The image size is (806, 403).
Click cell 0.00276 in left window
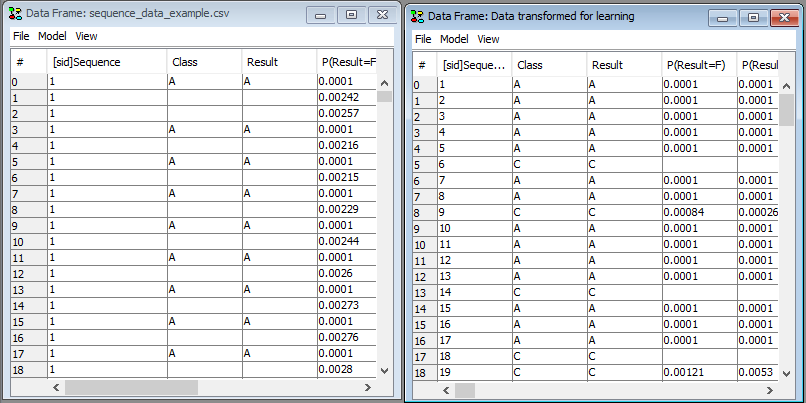346,338
